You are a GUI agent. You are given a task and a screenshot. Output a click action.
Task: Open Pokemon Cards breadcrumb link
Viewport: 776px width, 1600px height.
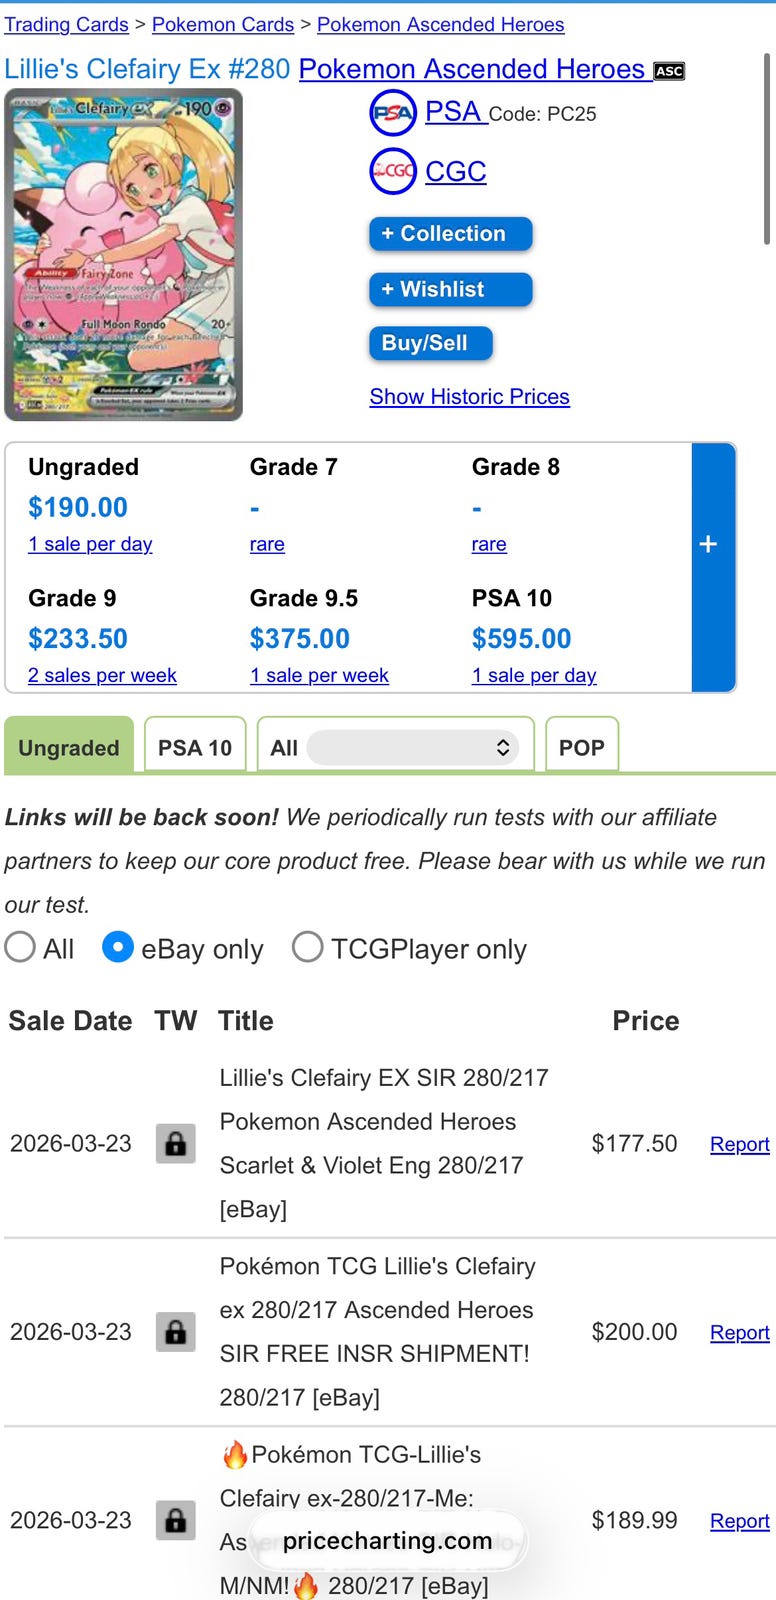tap(223, 24)
